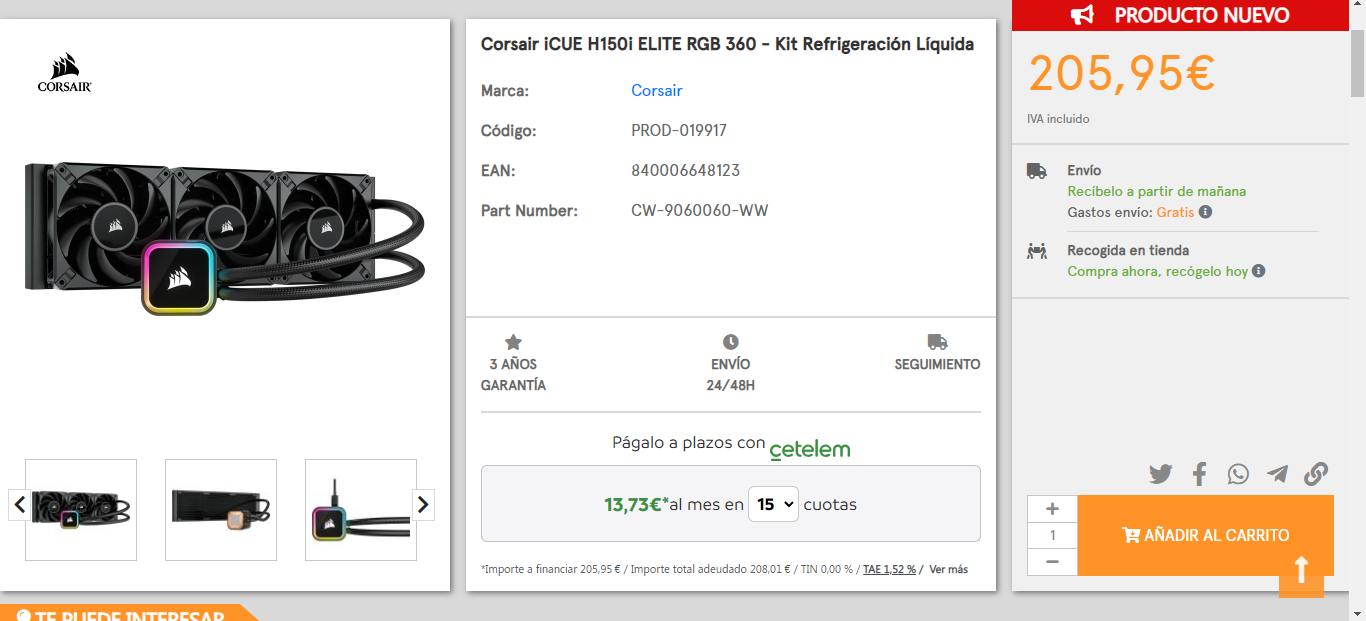Share product via Facebook icon

1200,474
